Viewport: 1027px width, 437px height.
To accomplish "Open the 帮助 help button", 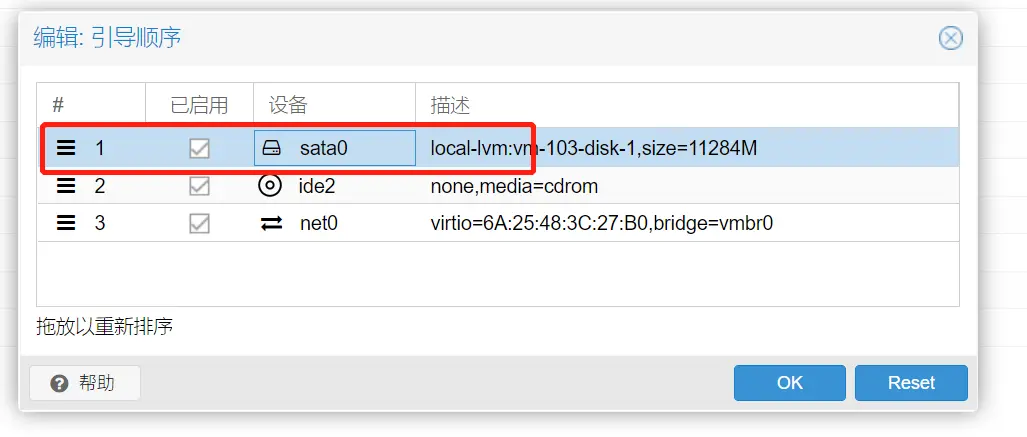I will 85,383.
